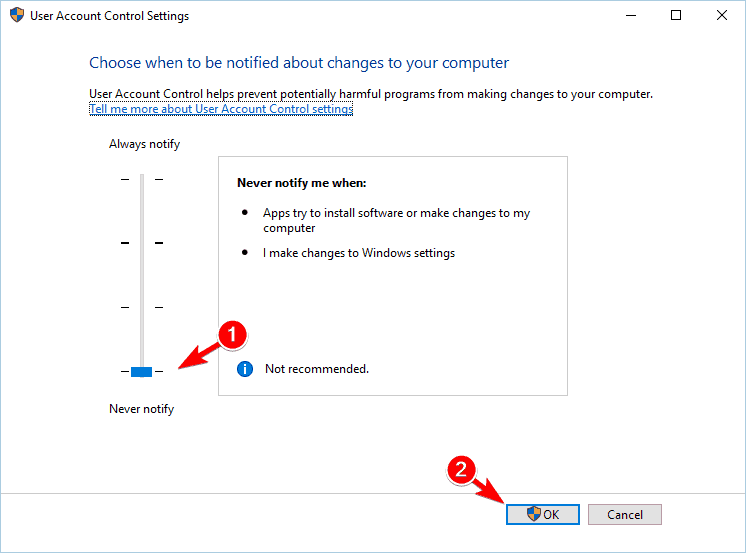This screenshot has width=746, height=553.
Task: Open 'Tell me more about User Account Control settings' link
Action: [x=221, y=109]
